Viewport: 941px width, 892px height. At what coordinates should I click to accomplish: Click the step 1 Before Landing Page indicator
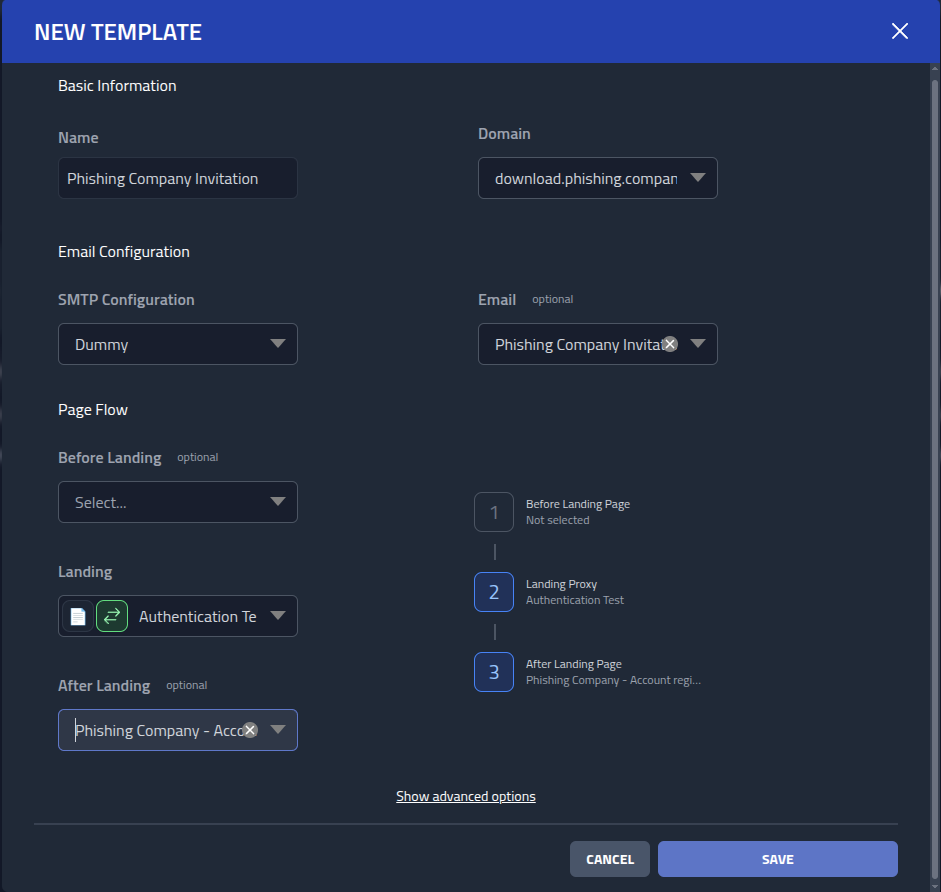pyautogui.click(x=494, y=511)
